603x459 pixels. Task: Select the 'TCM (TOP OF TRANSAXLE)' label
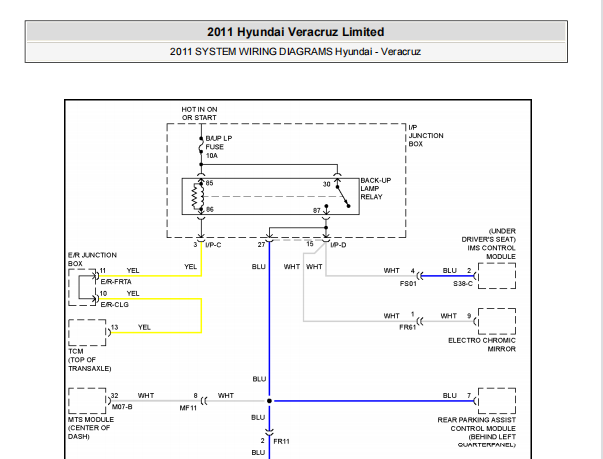pyautogui.click(x=90, y=360)
